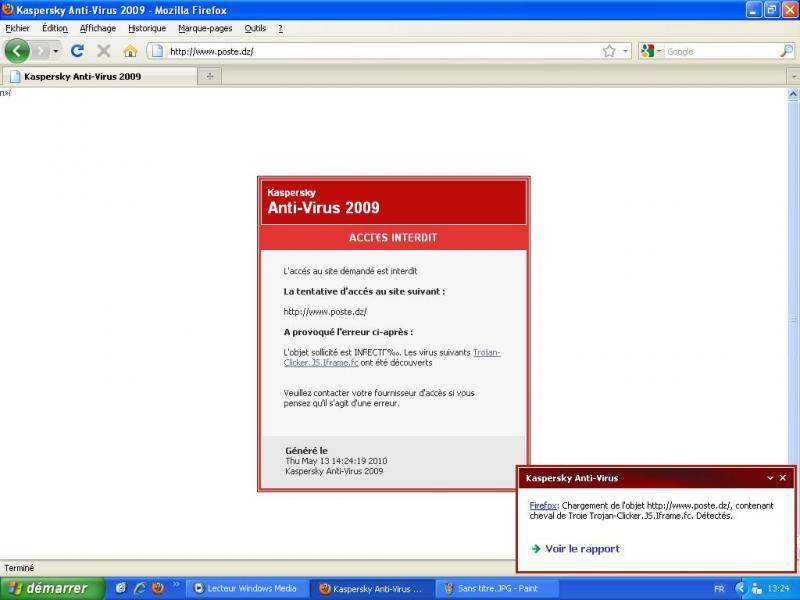Open Internet Explorer from quick launch
The height and width of the screenshot is (600, 800).
(x=140, y=589)
